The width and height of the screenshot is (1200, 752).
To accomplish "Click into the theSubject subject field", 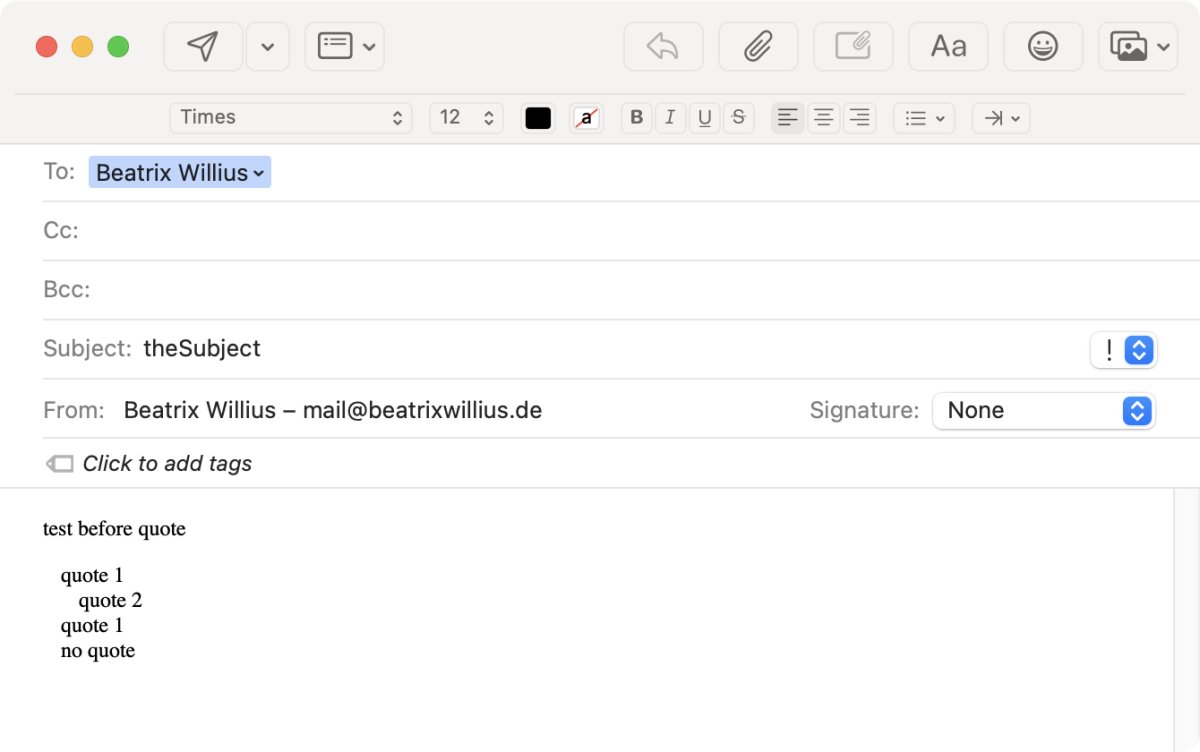I will click(x=600, y=349).
